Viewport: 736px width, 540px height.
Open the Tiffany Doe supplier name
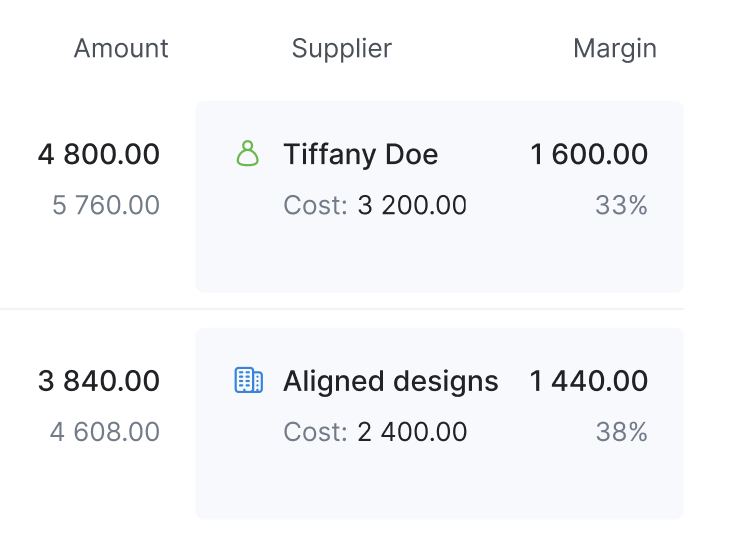point(360,154)
